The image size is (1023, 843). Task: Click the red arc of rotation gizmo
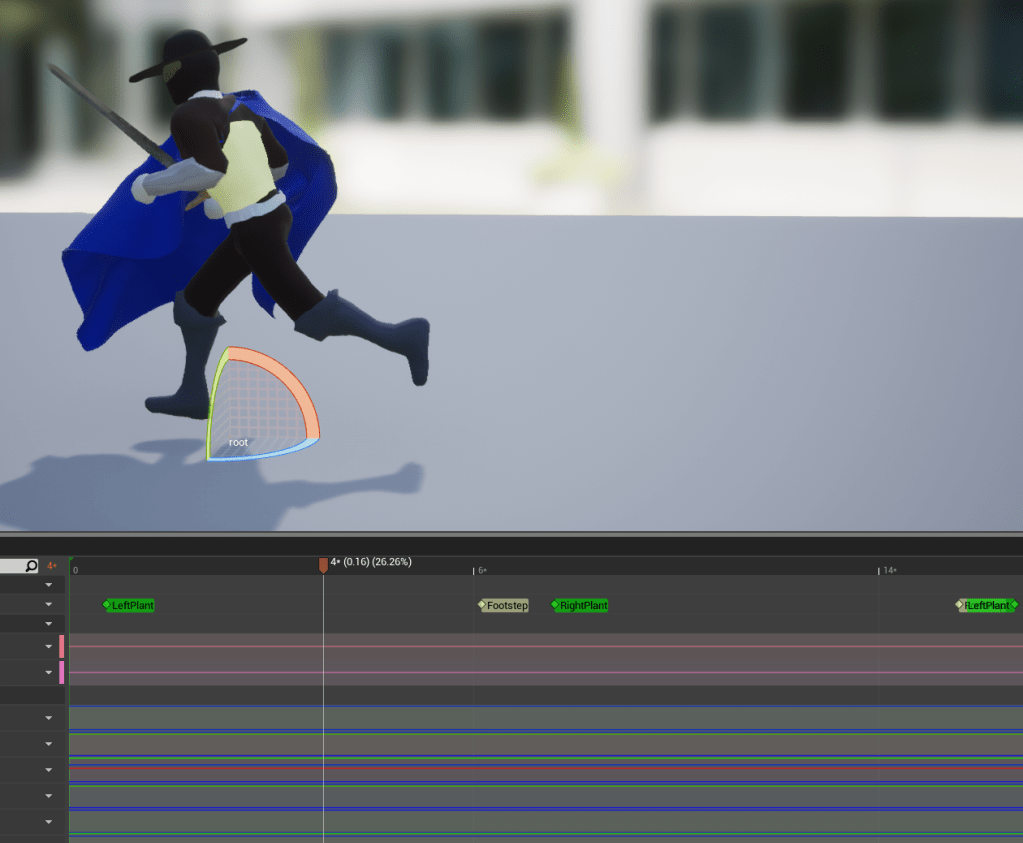pyautogui.click(x=288, y=381)
